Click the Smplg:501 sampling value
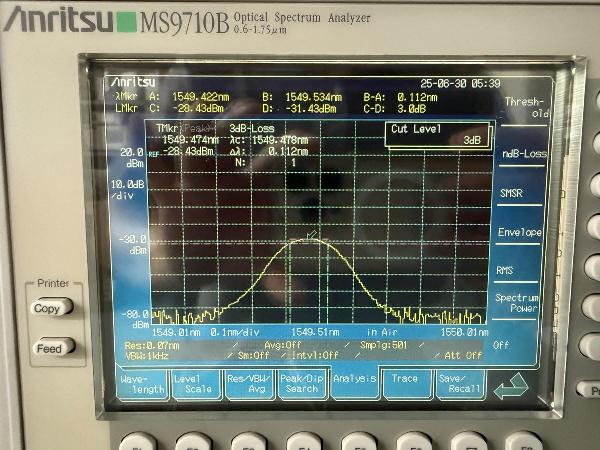Viewport: 600px width, 450px height. (x=384, y=345)
